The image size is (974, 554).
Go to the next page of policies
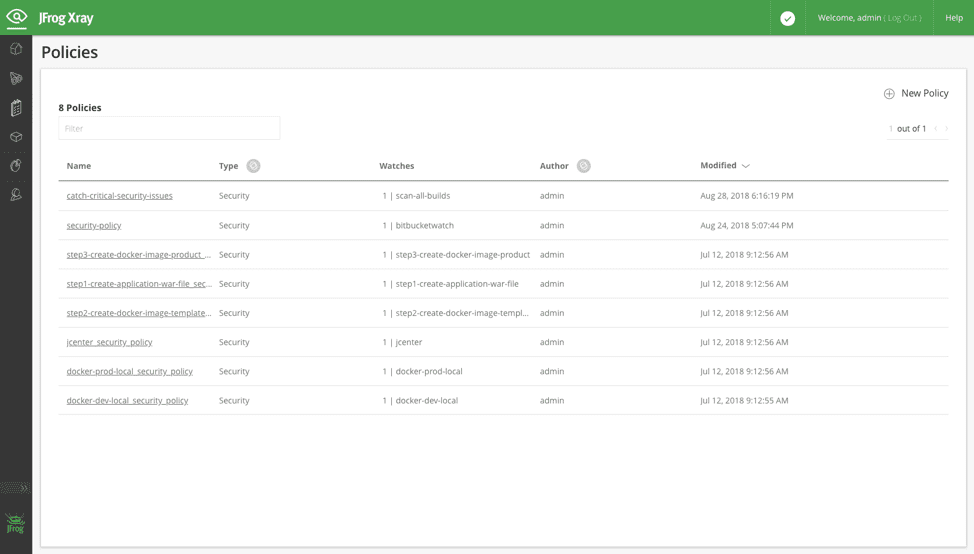coord(947,129)
